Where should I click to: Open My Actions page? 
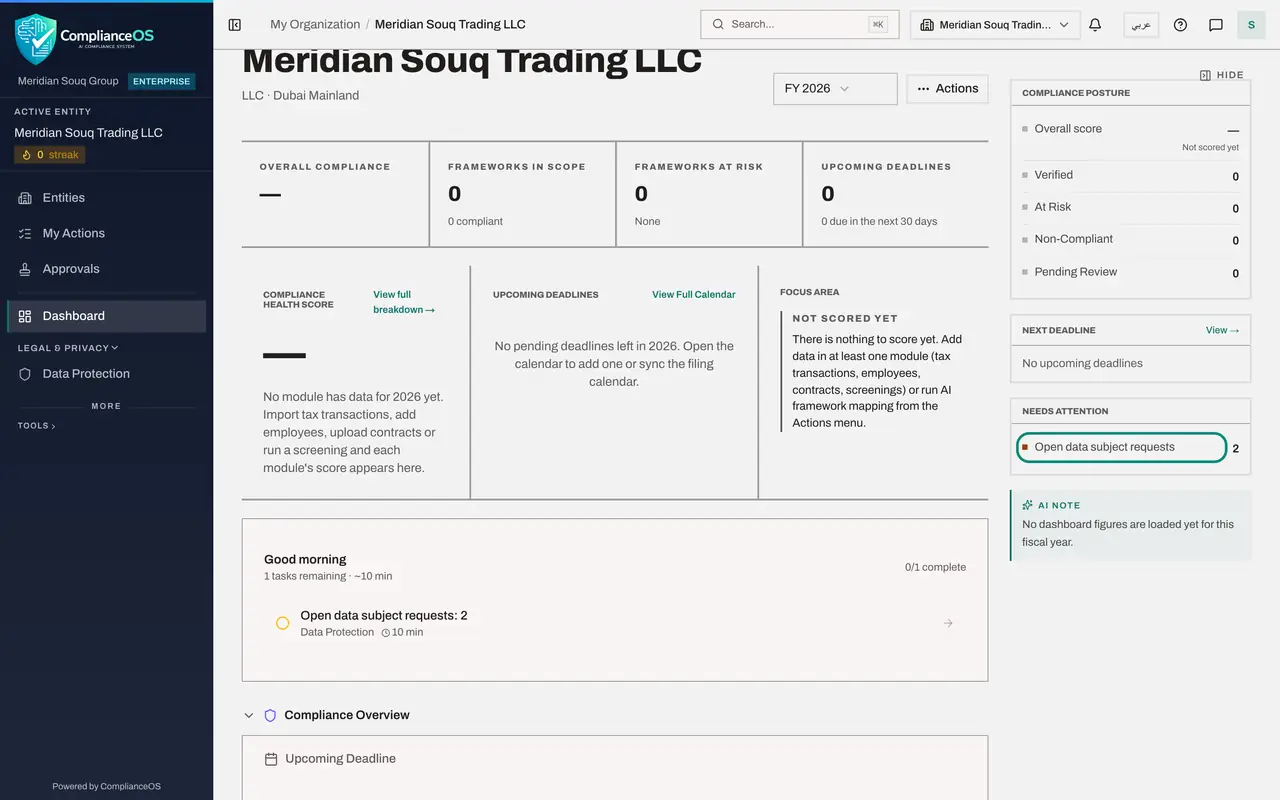point(106,233)
